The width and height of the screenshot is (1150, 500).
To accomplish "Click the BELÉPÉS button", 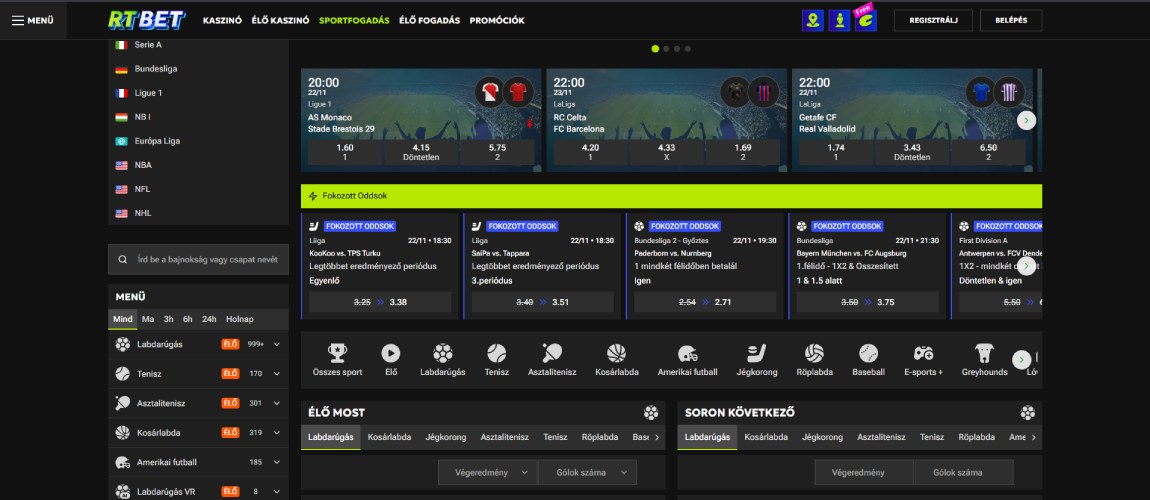I will (1011, 21).
